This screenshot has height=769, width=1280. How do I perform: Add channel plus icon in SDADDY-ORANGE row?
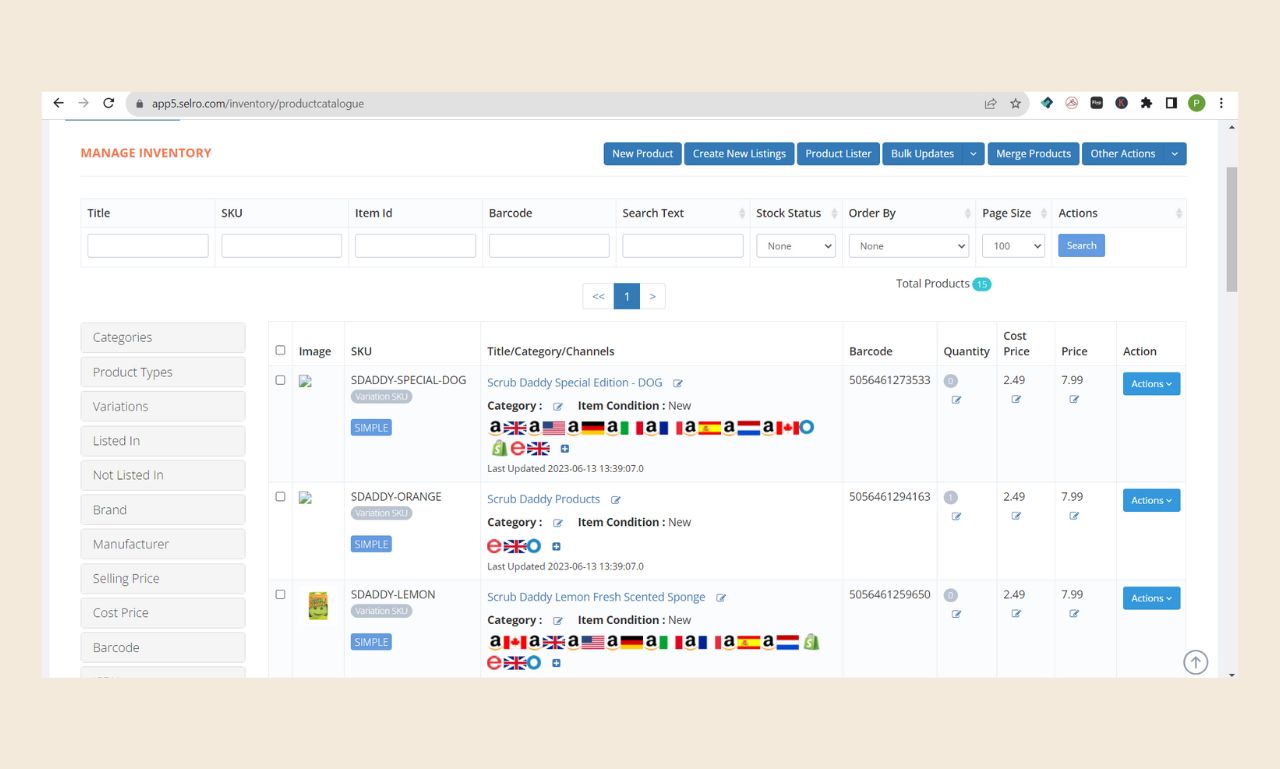556,546
